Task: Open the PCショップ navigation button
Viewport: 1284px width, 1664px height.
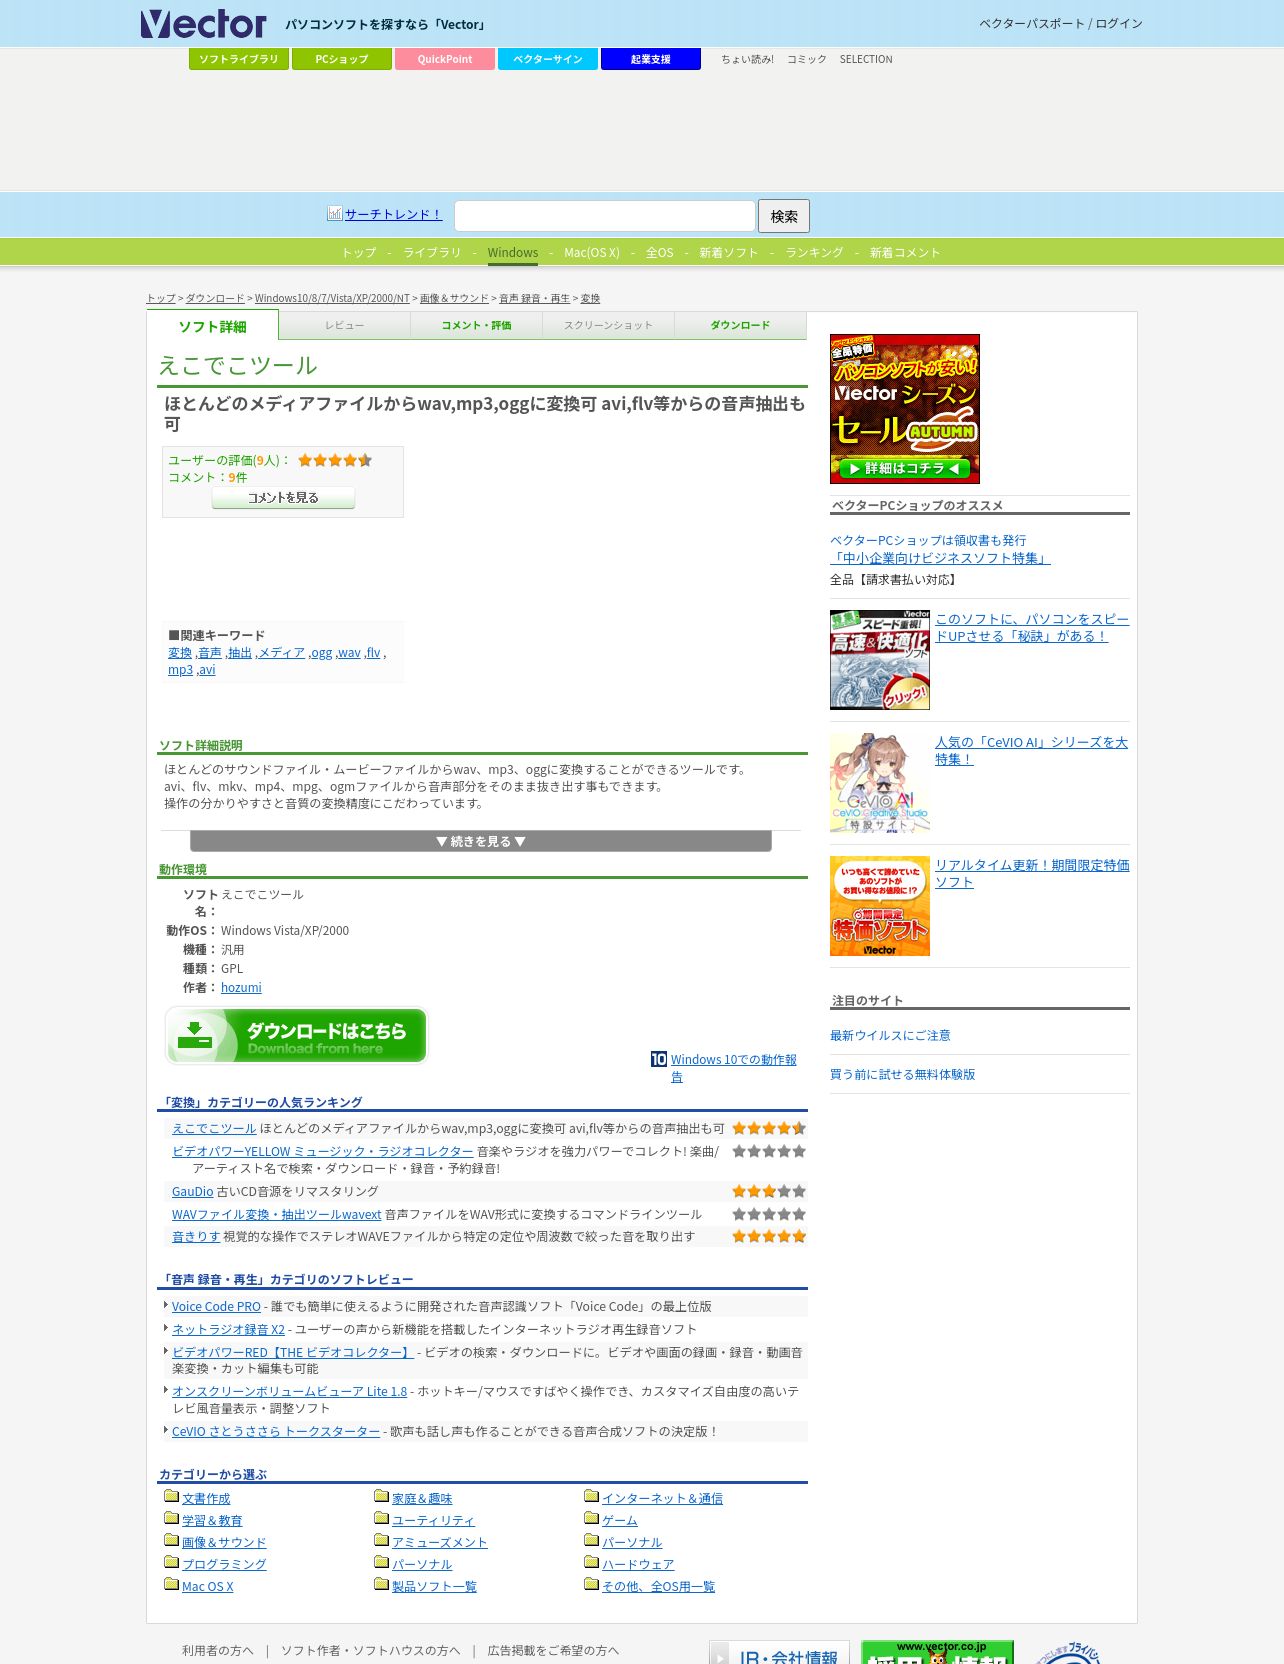Action: pos(342,59)
